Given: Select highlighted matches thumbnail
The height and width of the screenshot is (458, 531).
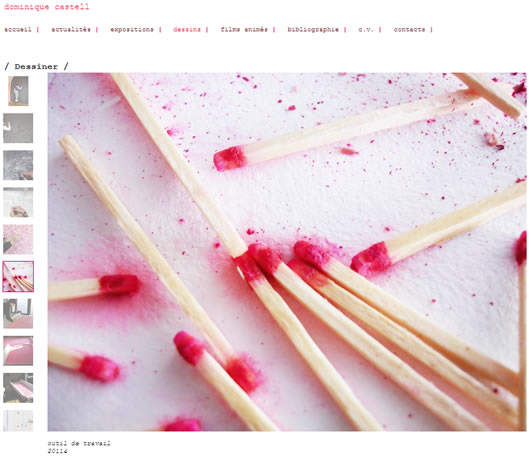Looking at the screenshot, I should 18,276.
